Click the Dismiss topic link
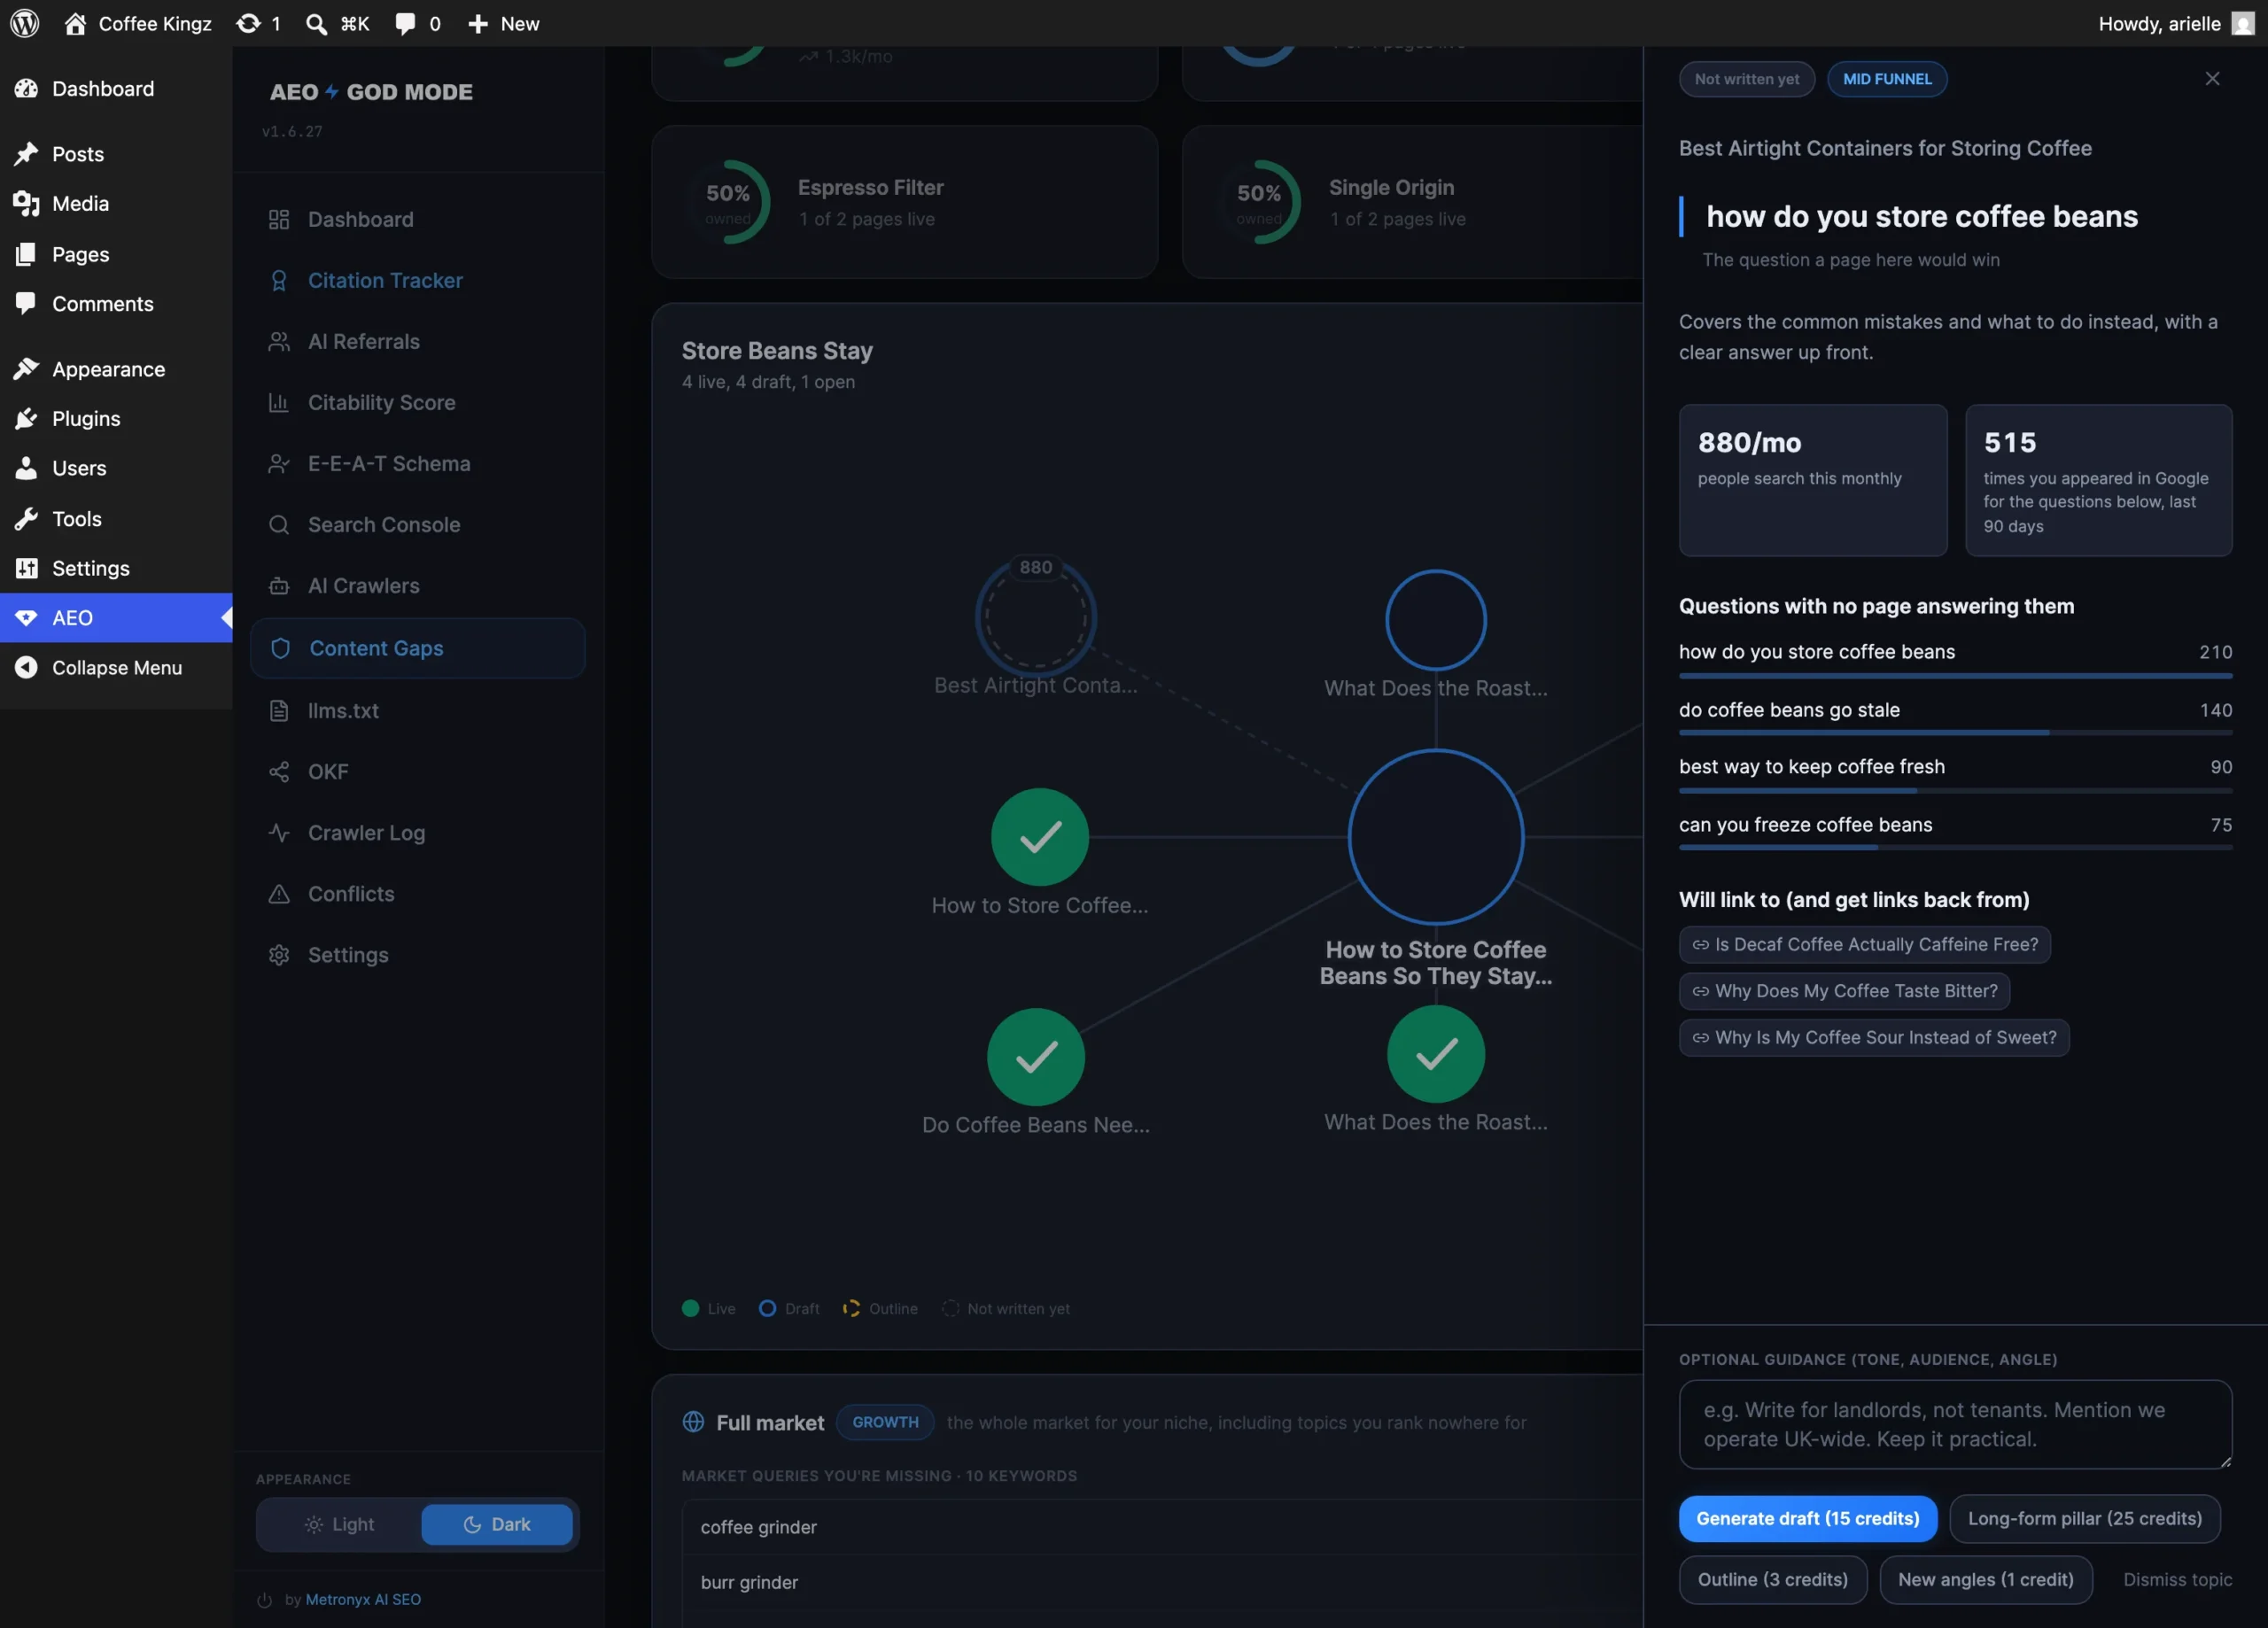The height and width of the screenshot is (1628, 2268). (x=2177, y=1579)
